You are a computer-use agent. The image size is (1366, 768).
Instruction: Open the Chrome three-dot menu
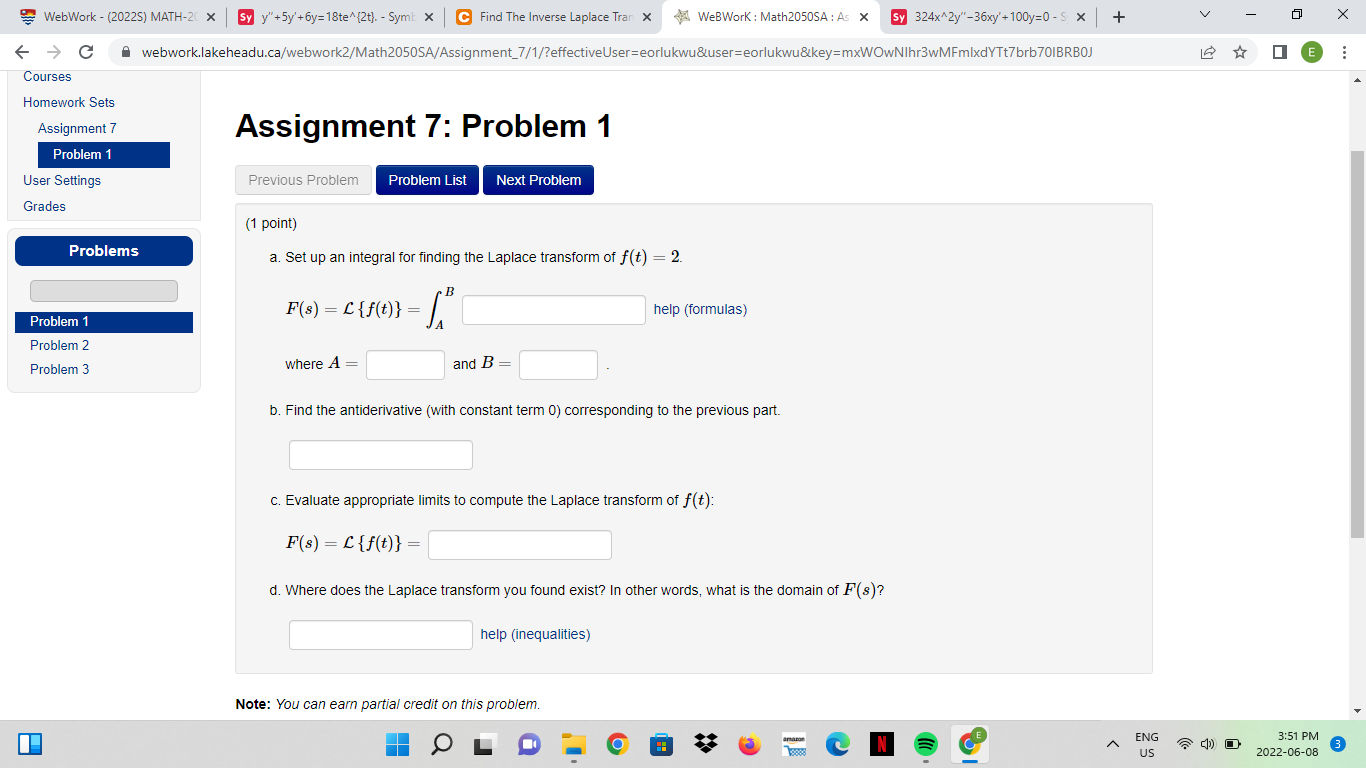[x=1345, y=52]
